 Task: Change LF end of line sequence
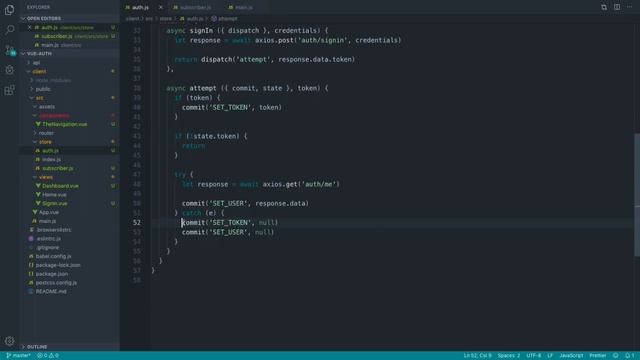tap(550, 356)
